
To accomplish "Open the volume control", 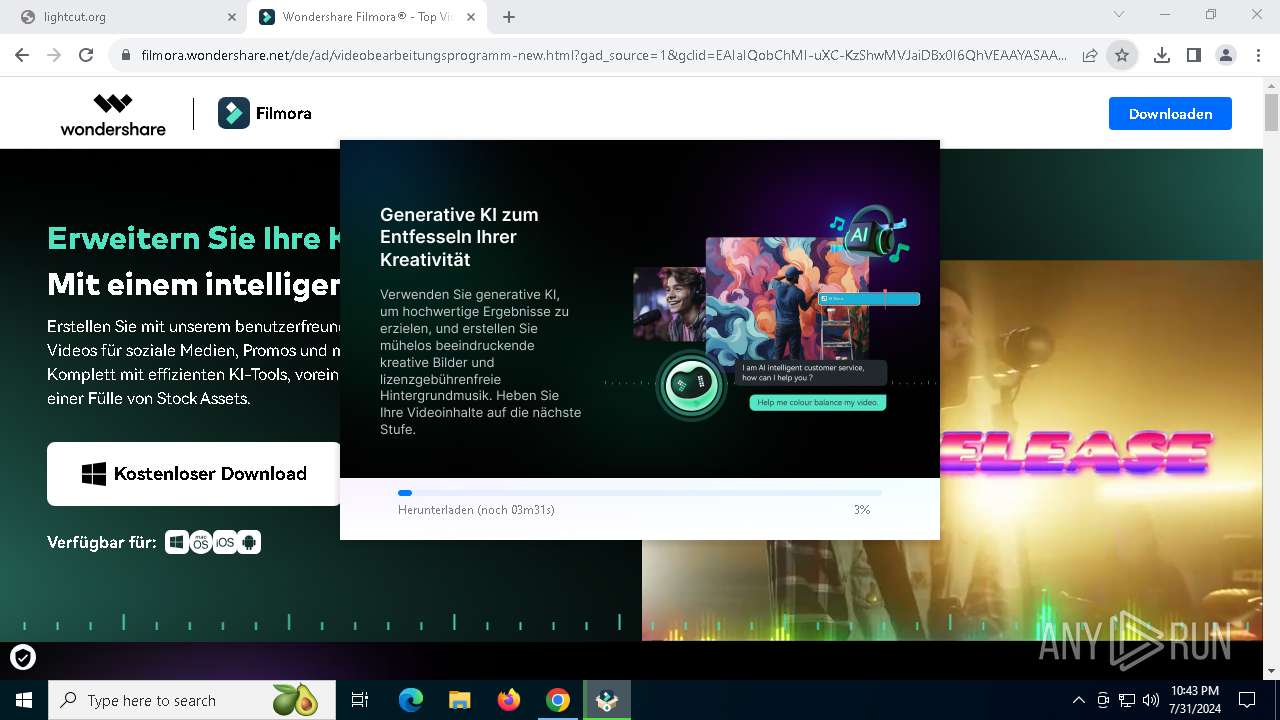I will click(1151, 700).
